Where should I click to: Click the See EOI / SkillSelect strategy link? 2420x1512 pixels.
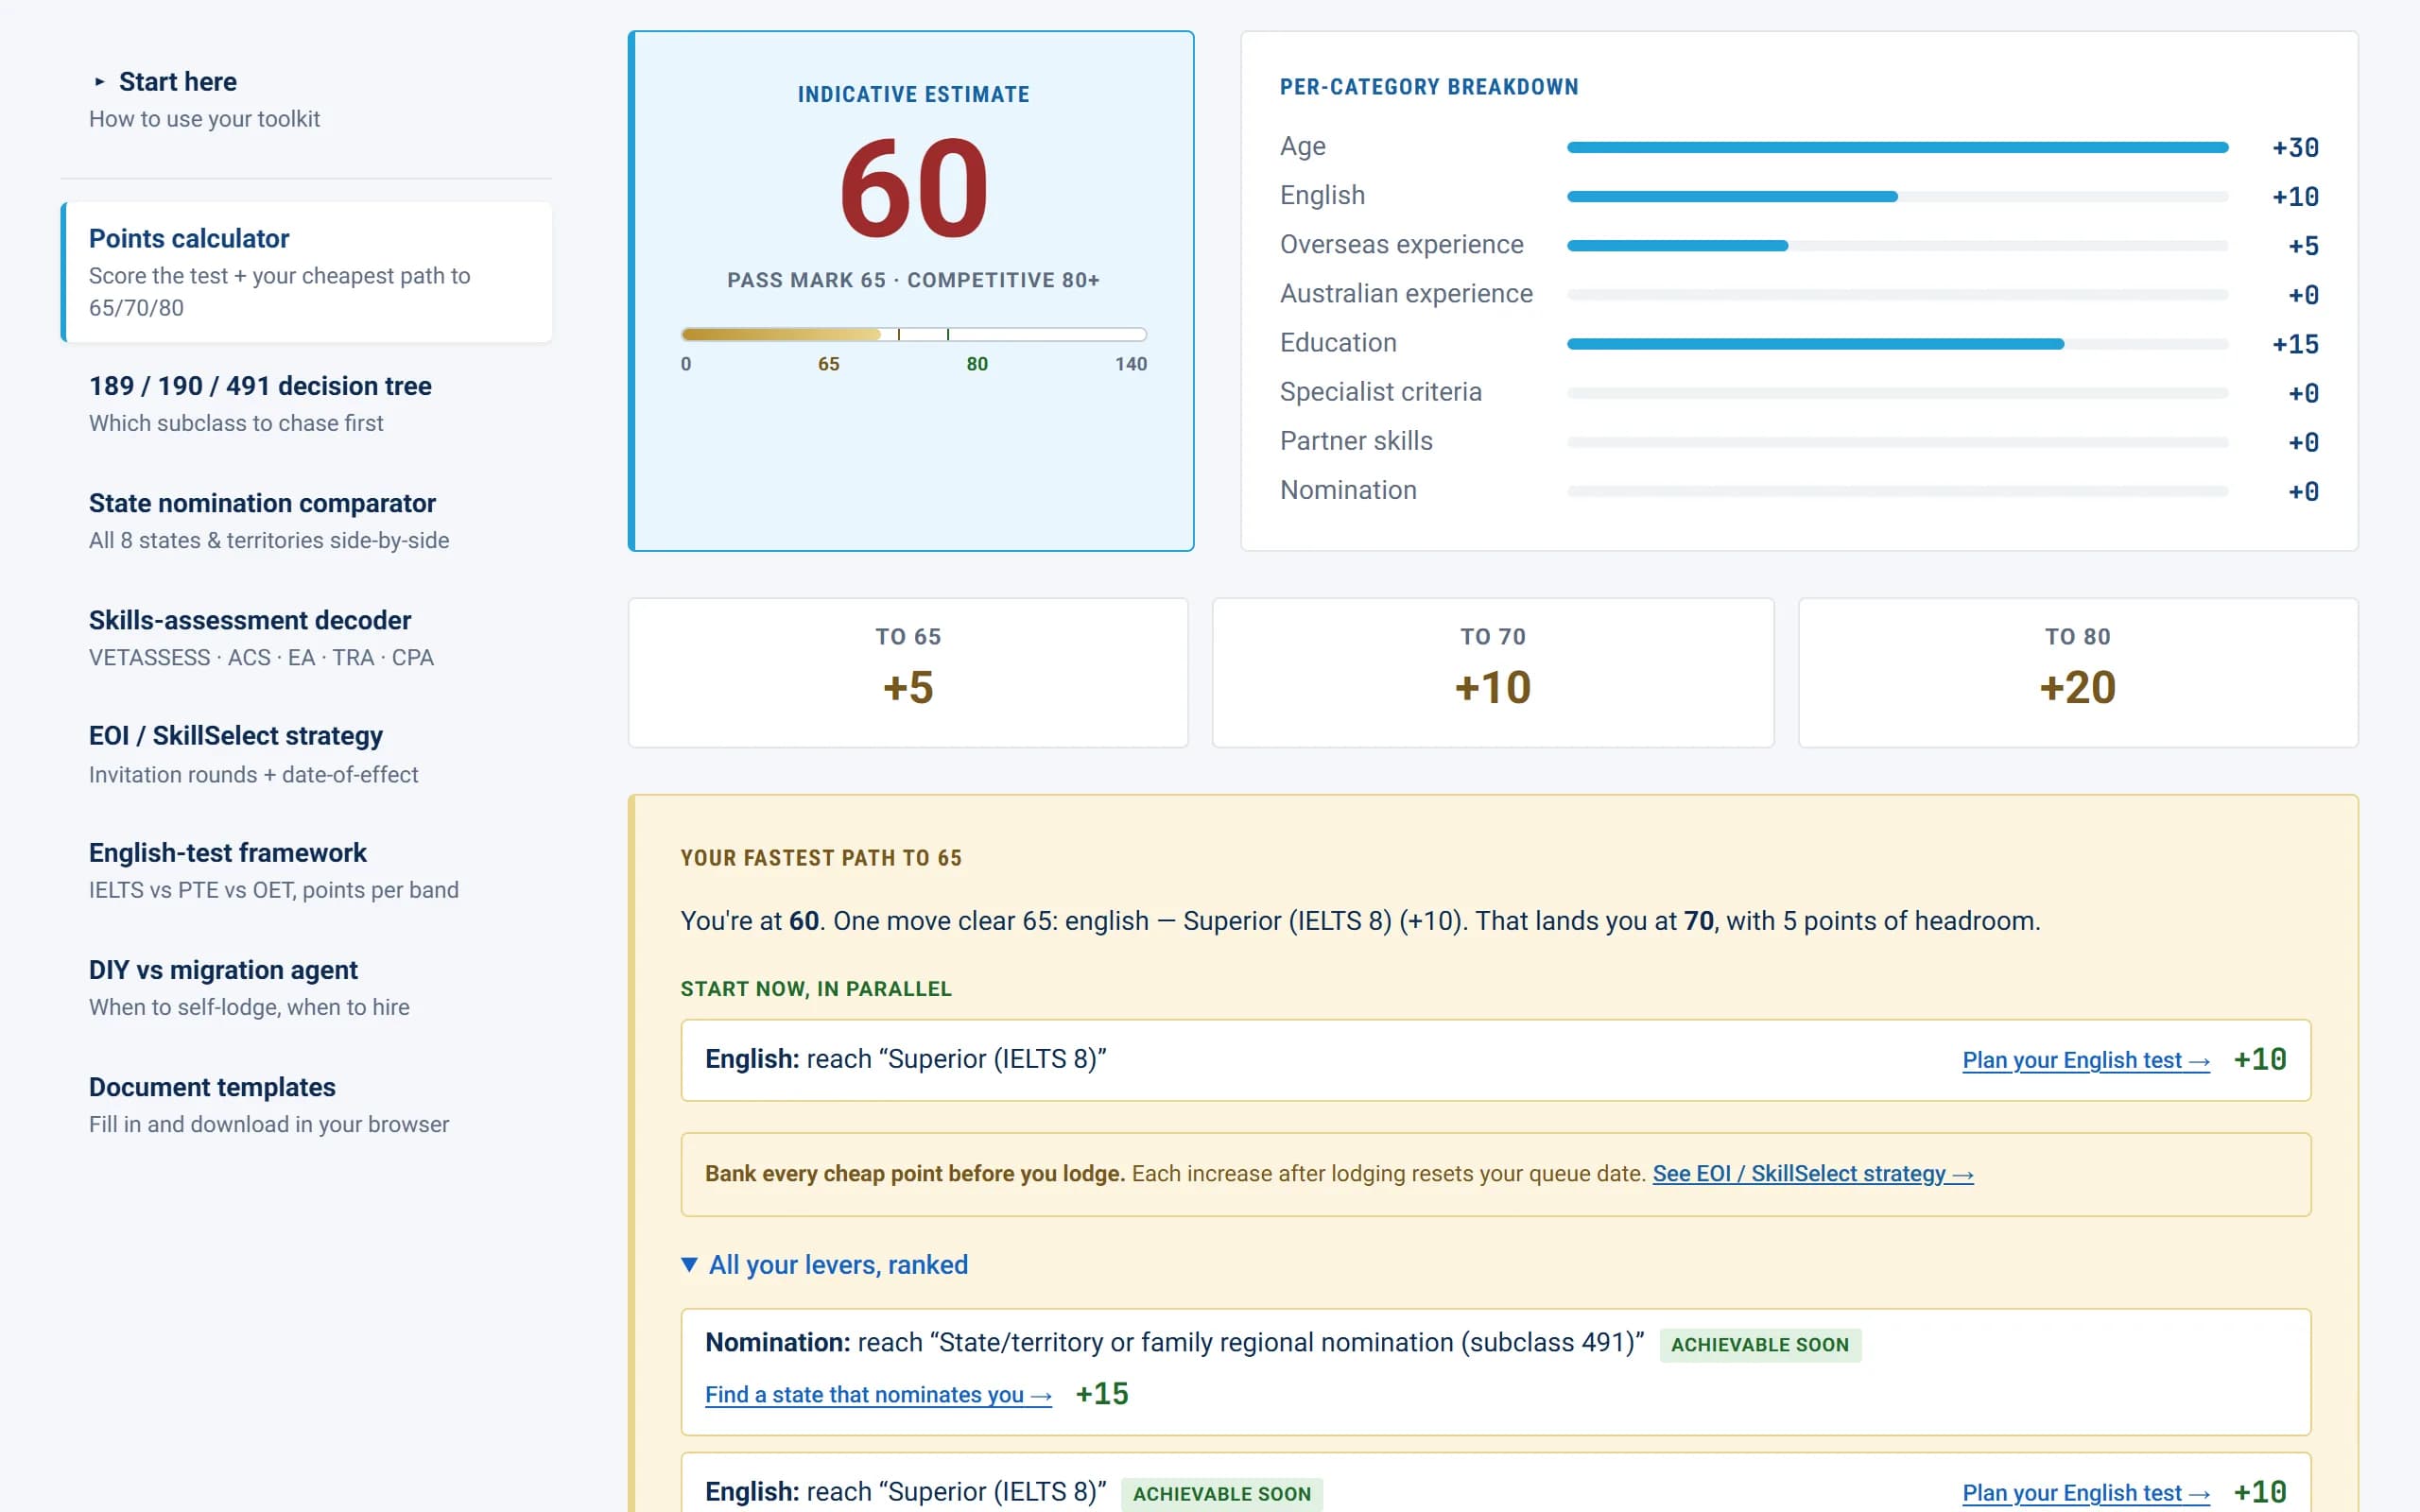[1812, 1173]
